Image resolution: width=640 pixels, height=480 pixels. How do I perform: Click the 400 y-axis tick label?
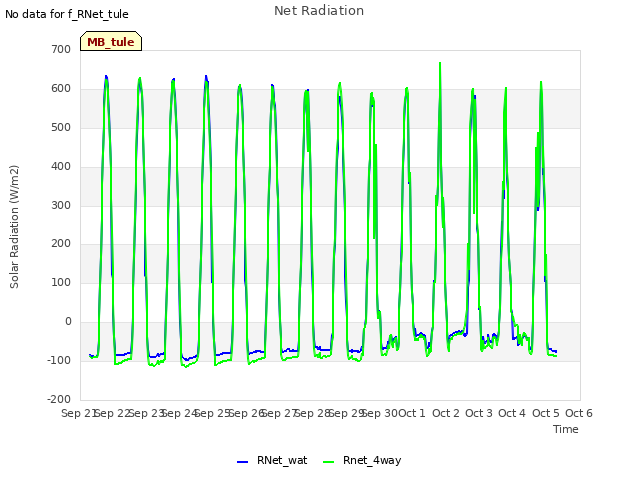pyautogui.click(x=61, y=167)
